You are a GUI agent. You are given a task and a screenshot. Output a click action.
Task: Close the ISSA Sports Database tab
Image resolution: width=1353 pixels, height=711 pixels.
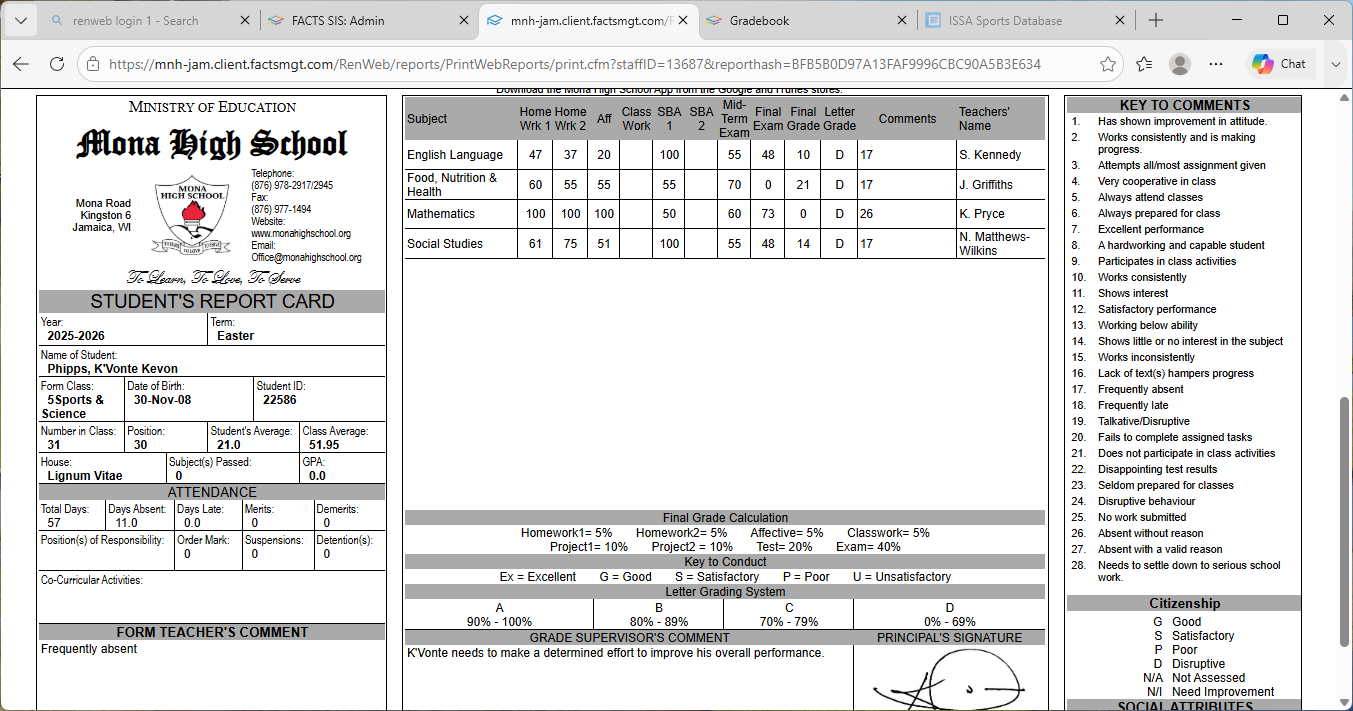tap(1119, 20)
